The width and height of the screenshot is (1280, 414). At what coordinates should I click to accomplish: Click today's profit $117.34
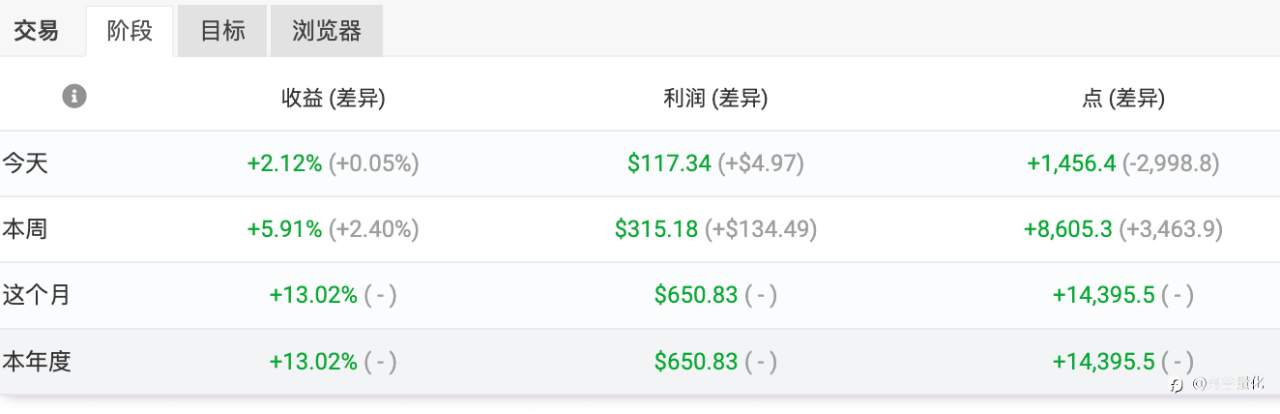(669, 163)
